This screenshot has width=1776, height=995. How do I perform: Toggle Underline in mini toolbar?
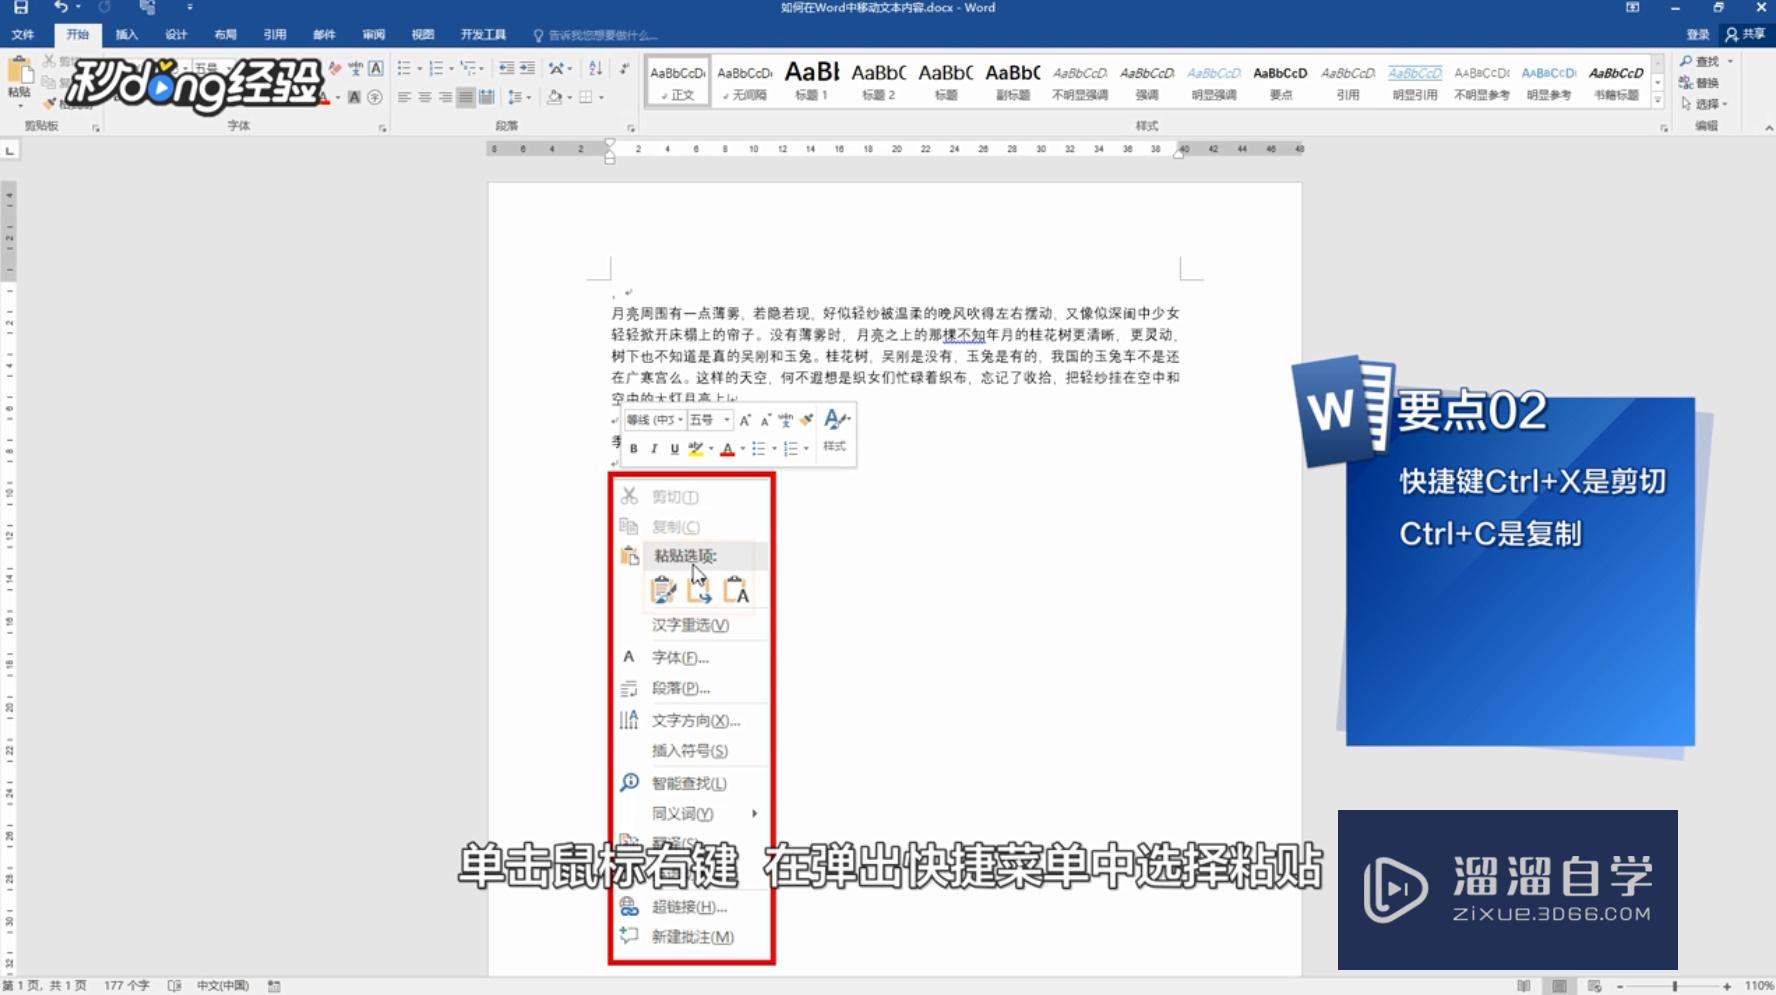pyautogui.click(x=674, y=449)
